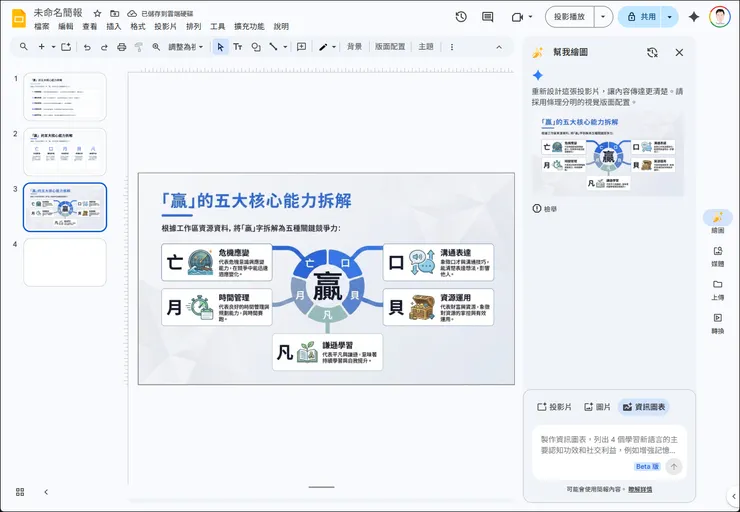This screenshot has width=740, height=512.
Task: Open the 擴充功能 menu
Action: pyautogui.click(x=249, y=26)
